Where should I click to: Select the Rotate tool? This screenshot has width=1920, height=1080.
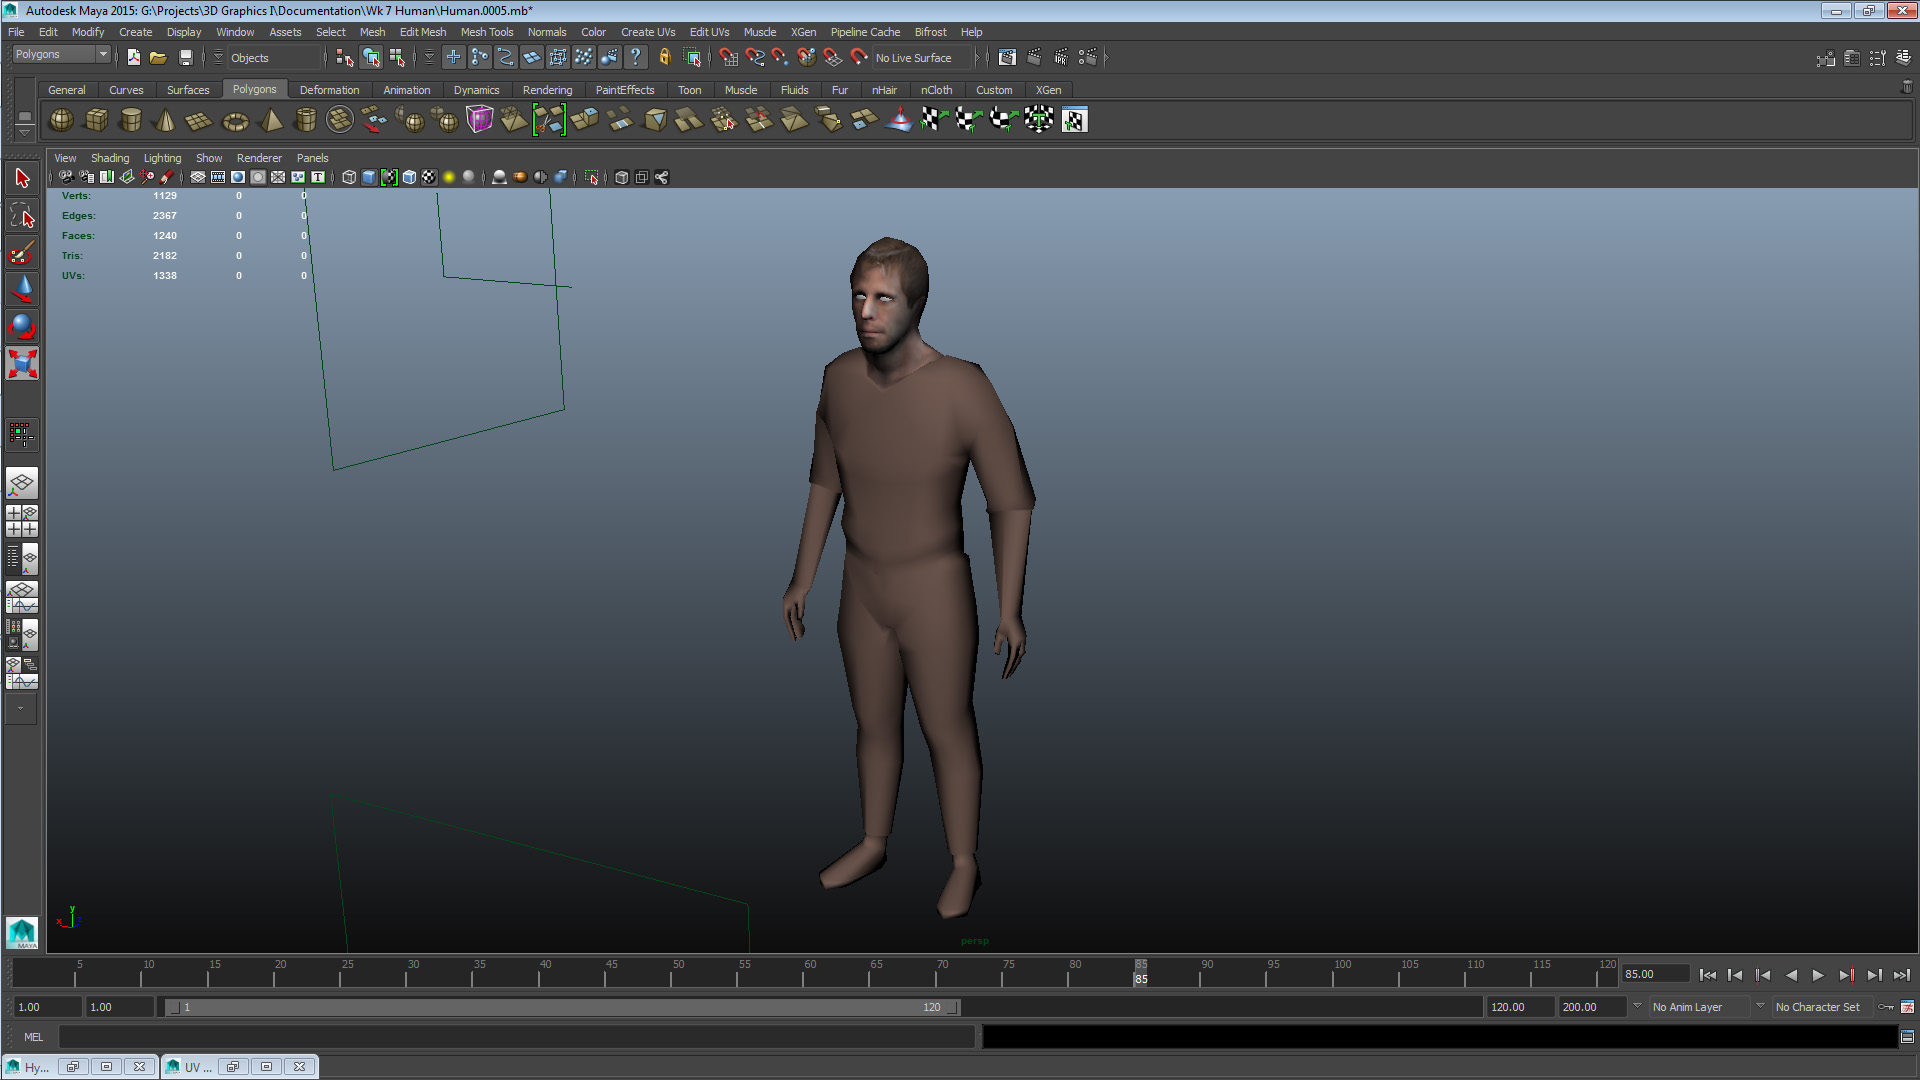[x=22, y=324]
